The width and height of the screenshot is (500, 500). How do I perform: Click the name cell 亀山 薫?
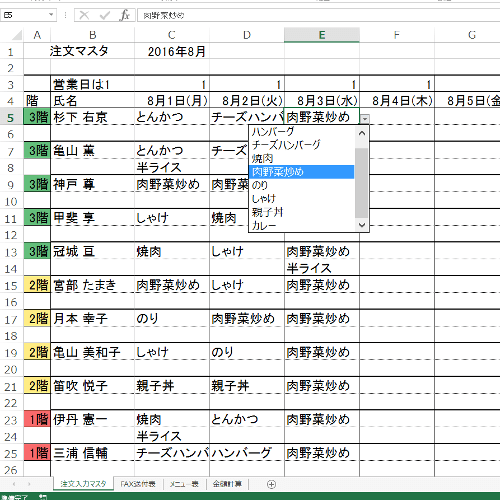click(x=93, y=151)
